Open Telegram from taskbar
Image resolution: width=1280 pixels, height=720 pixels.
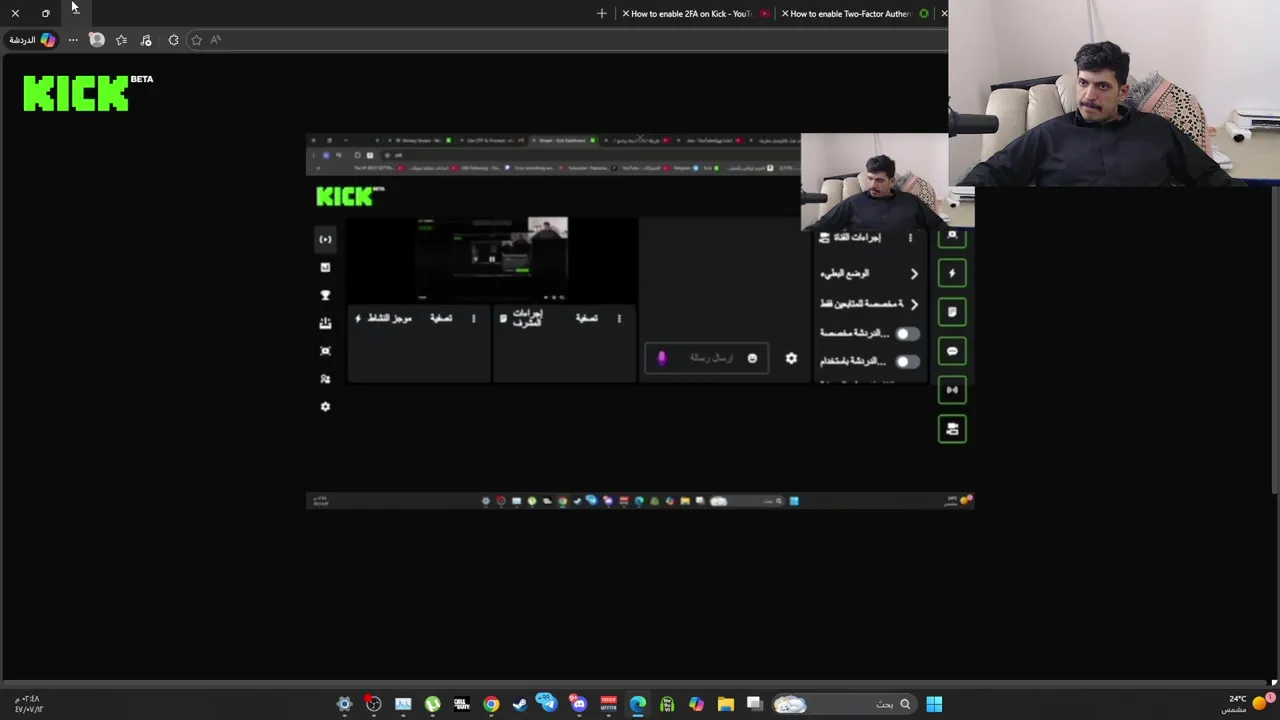click(x=546, y=703)
